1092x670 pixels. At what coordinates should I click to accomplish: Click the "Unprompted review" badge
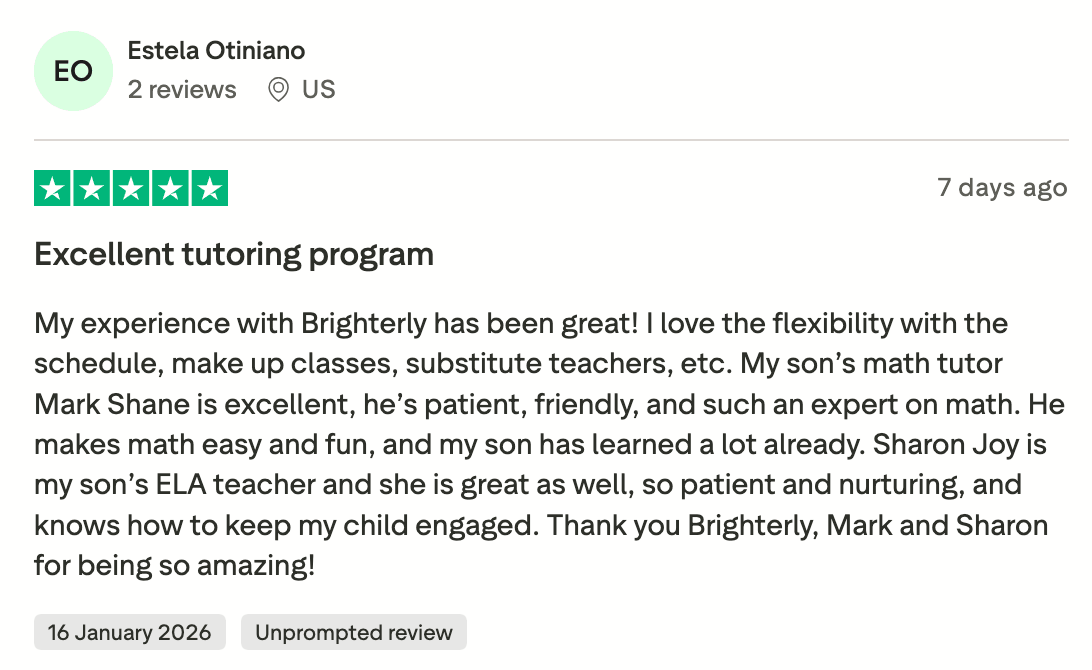coord(354,632)
